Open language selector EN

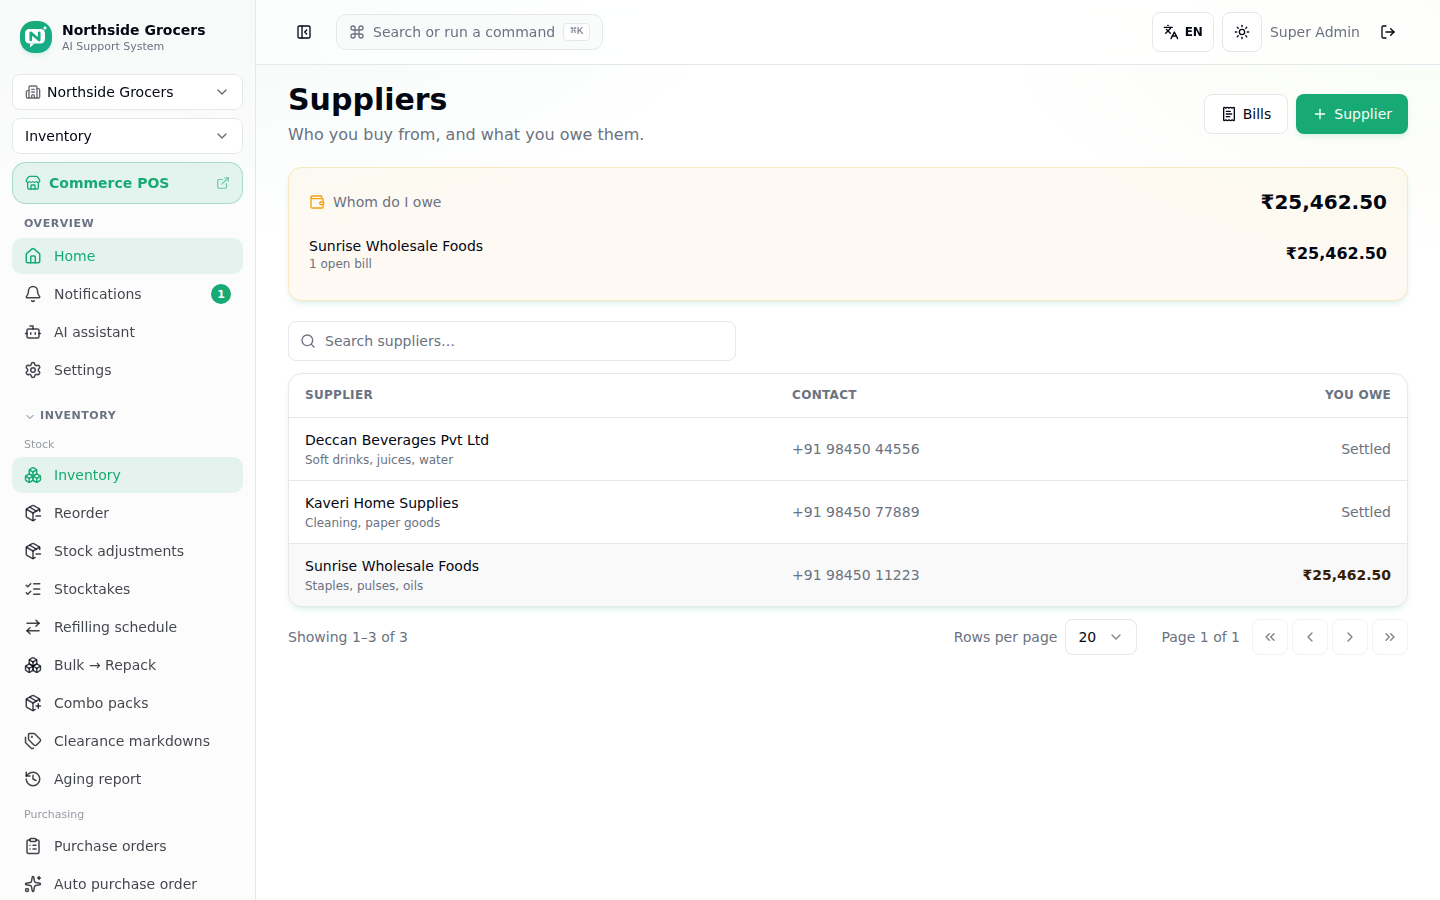coord(1183,32)
